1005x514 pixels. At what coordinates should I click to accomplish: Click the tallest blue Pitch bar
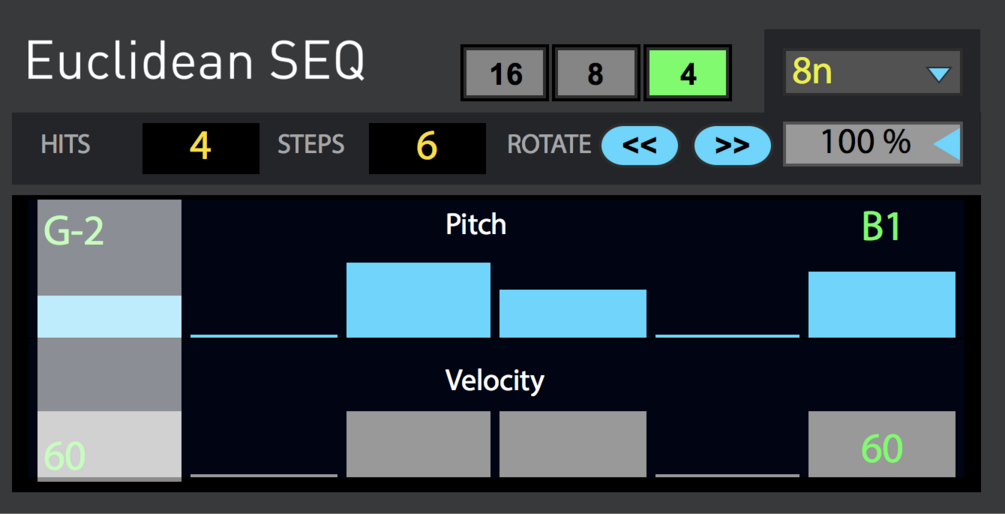(x=418, y=300)
